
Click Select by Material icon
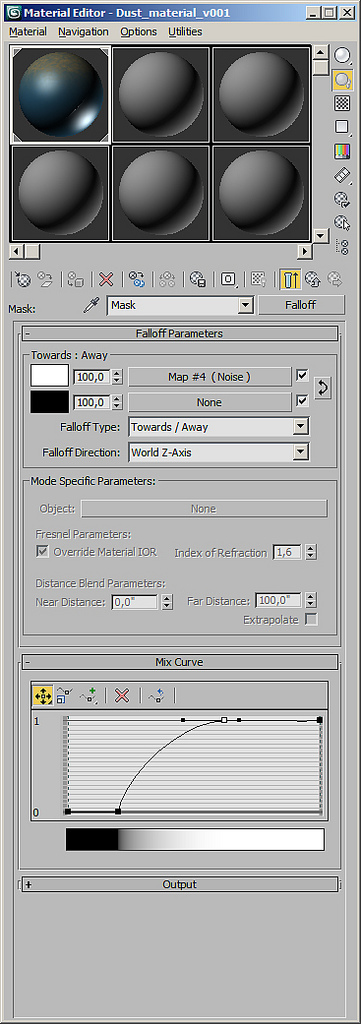click(x=342, y=223)
